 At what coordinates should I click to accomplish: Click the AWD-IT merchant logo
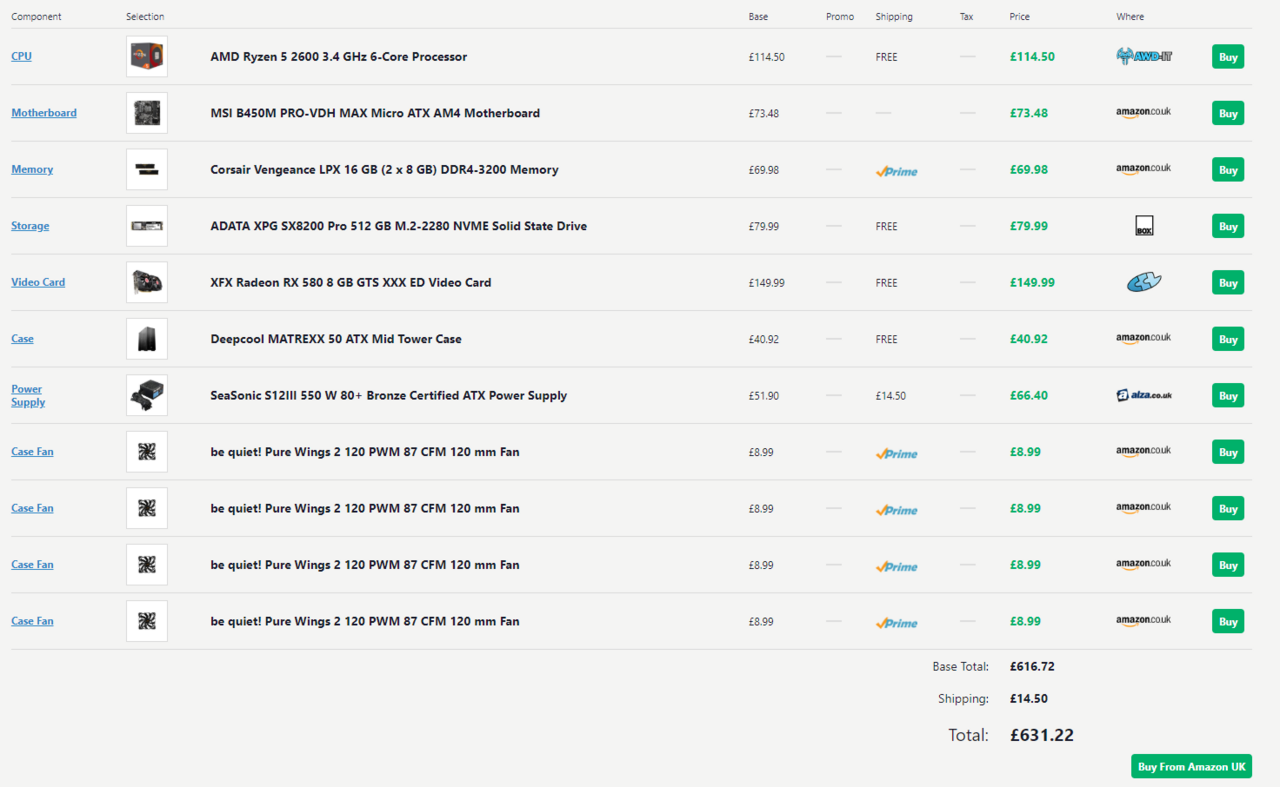click(1144, 56)
